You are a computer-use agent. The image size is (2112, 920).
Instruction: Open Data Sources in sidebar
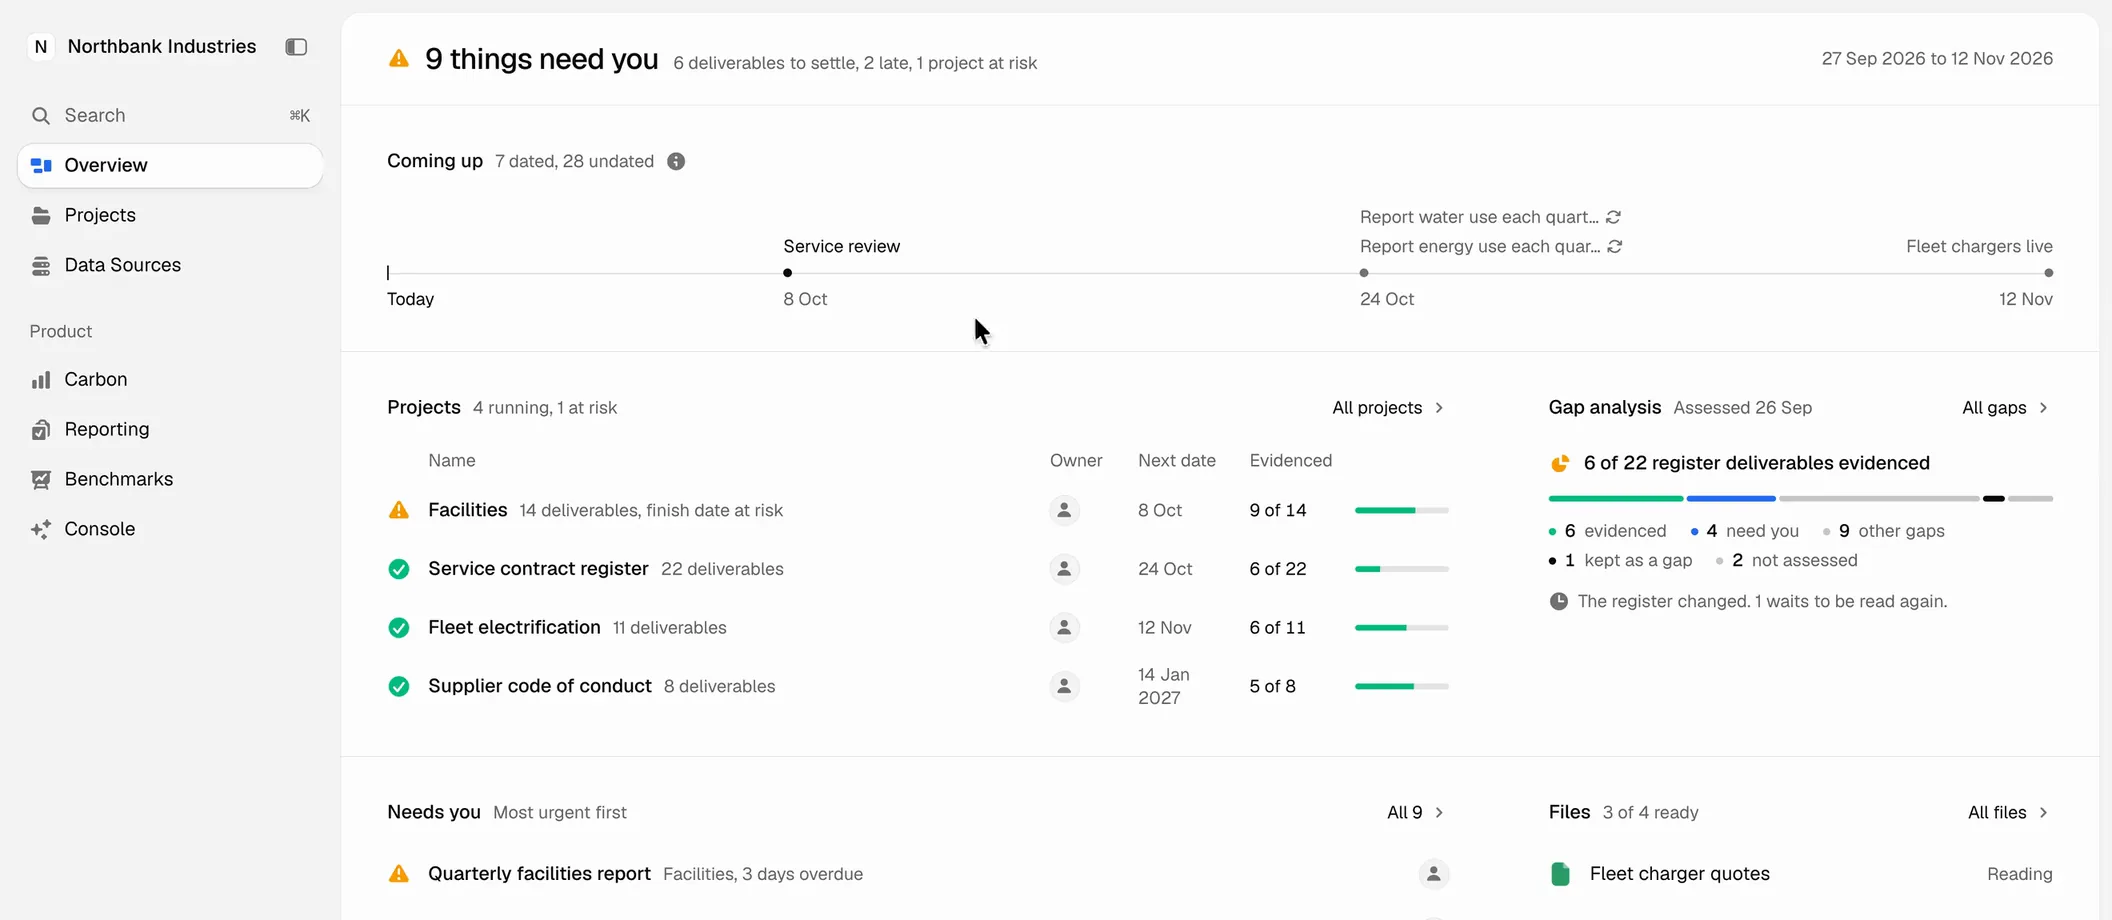pos(170,265)
